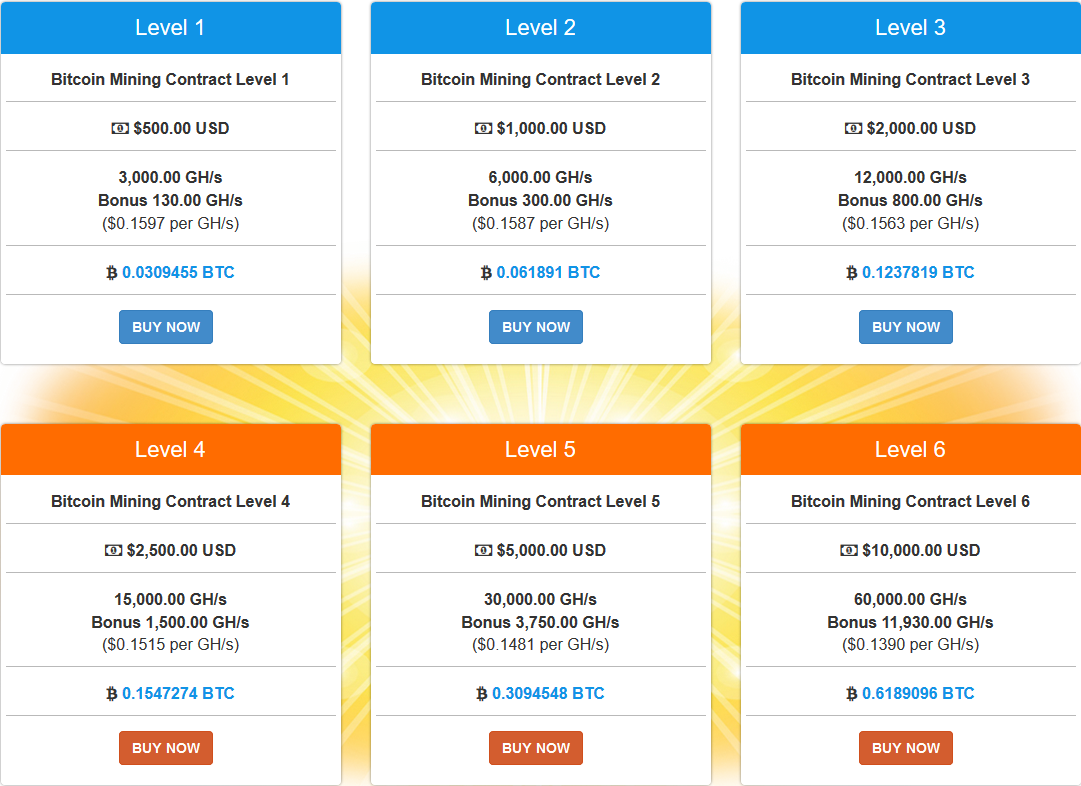Image resolution: width=1081 pixels, height=786 pixels.
Task: Click the Bitcoin symbol beside 0.061891 BTC
Action: 486,273
